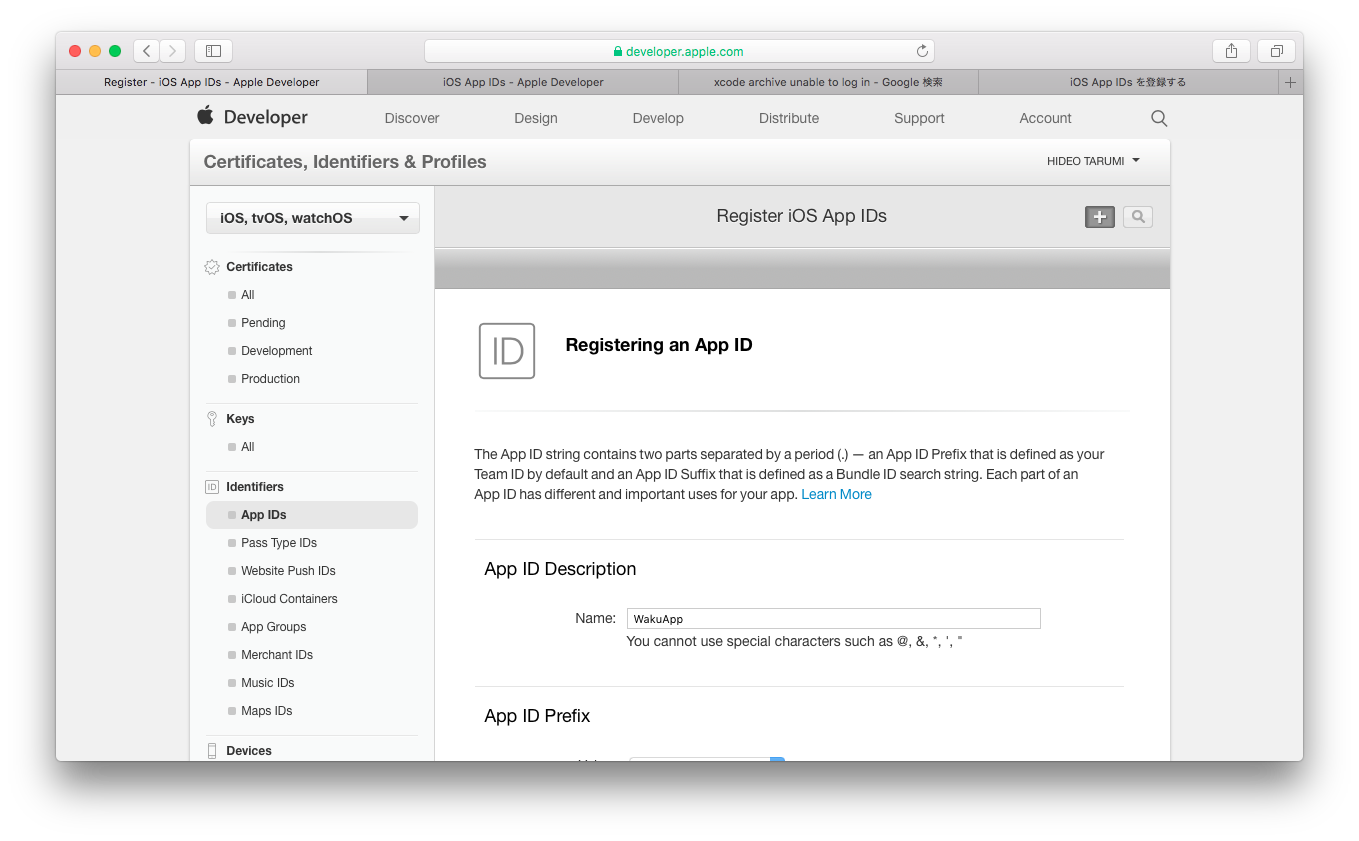Switch to the Google search results tab
The width and height of the screenshot is (1359, 841).
click(x=828, y=82)
